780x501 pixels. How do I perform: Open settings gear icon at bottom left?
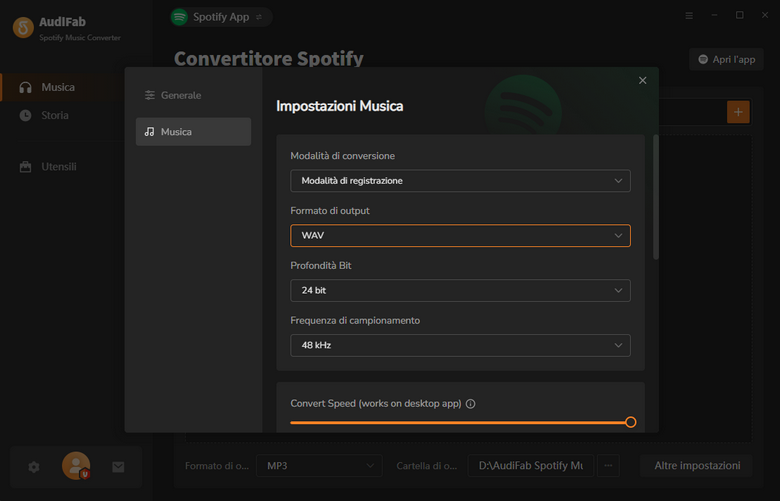click(34, 467)
